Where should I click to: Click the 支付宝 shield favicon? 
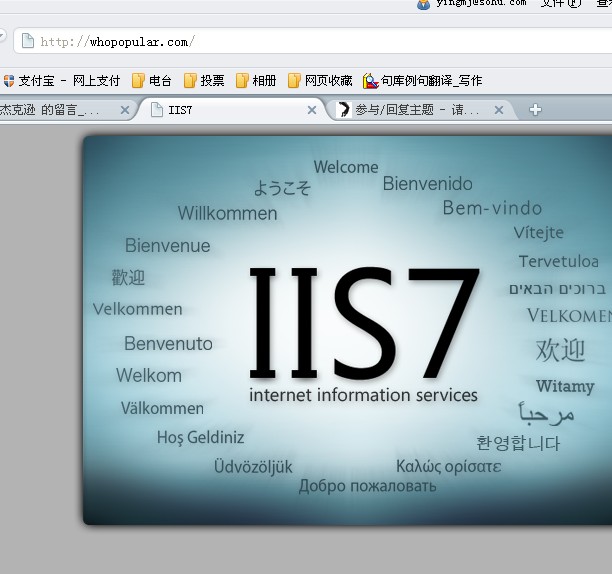pos(9,81)
